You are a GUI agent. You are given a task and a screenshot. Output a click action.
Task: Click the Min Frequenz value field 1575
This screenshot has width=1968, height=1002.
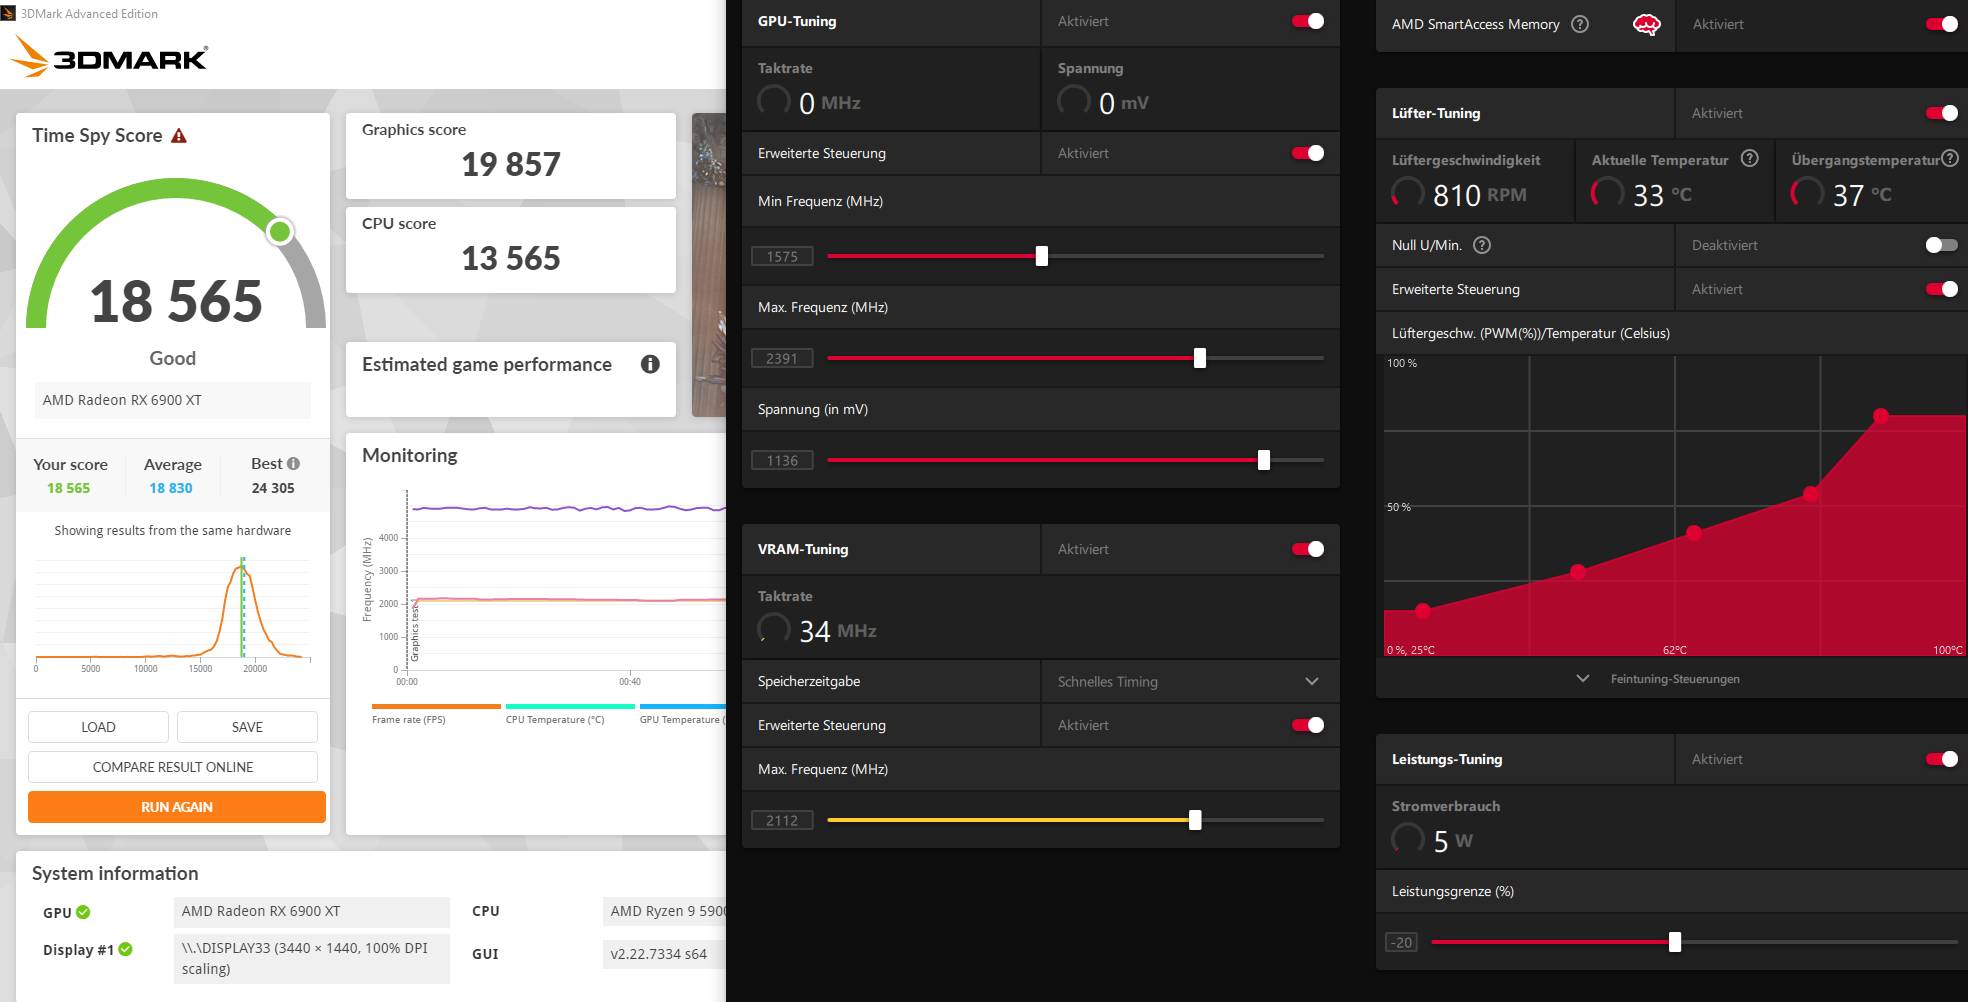tap(783, 257)
